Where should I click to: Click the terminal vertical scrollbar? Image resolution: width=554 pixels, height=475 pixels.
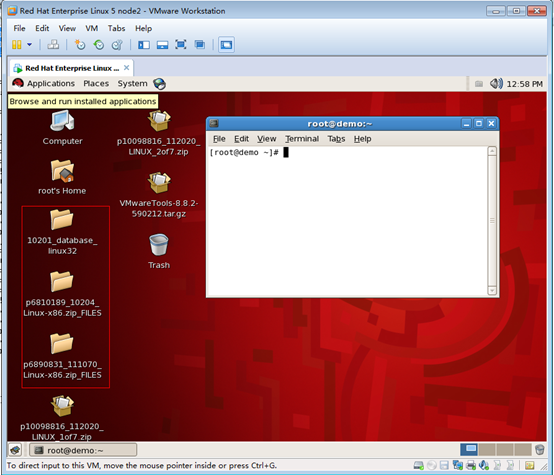(492, 221)
